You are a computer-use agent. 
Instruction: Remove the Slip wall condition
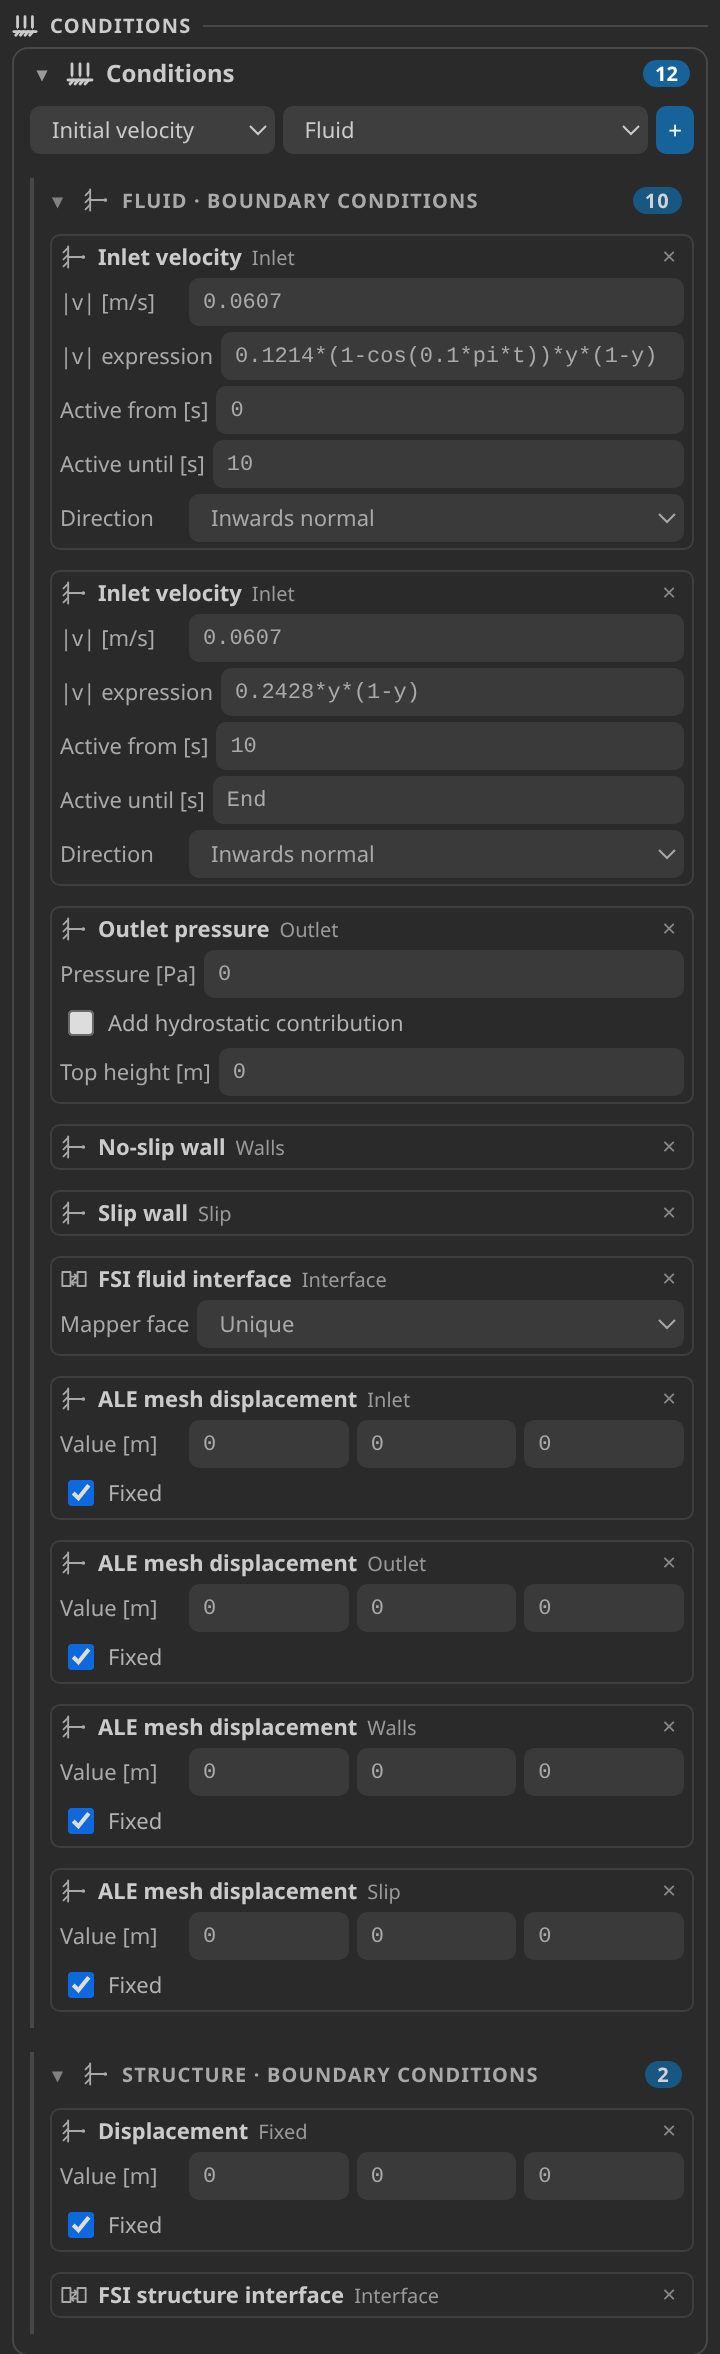pos(669,1213)
